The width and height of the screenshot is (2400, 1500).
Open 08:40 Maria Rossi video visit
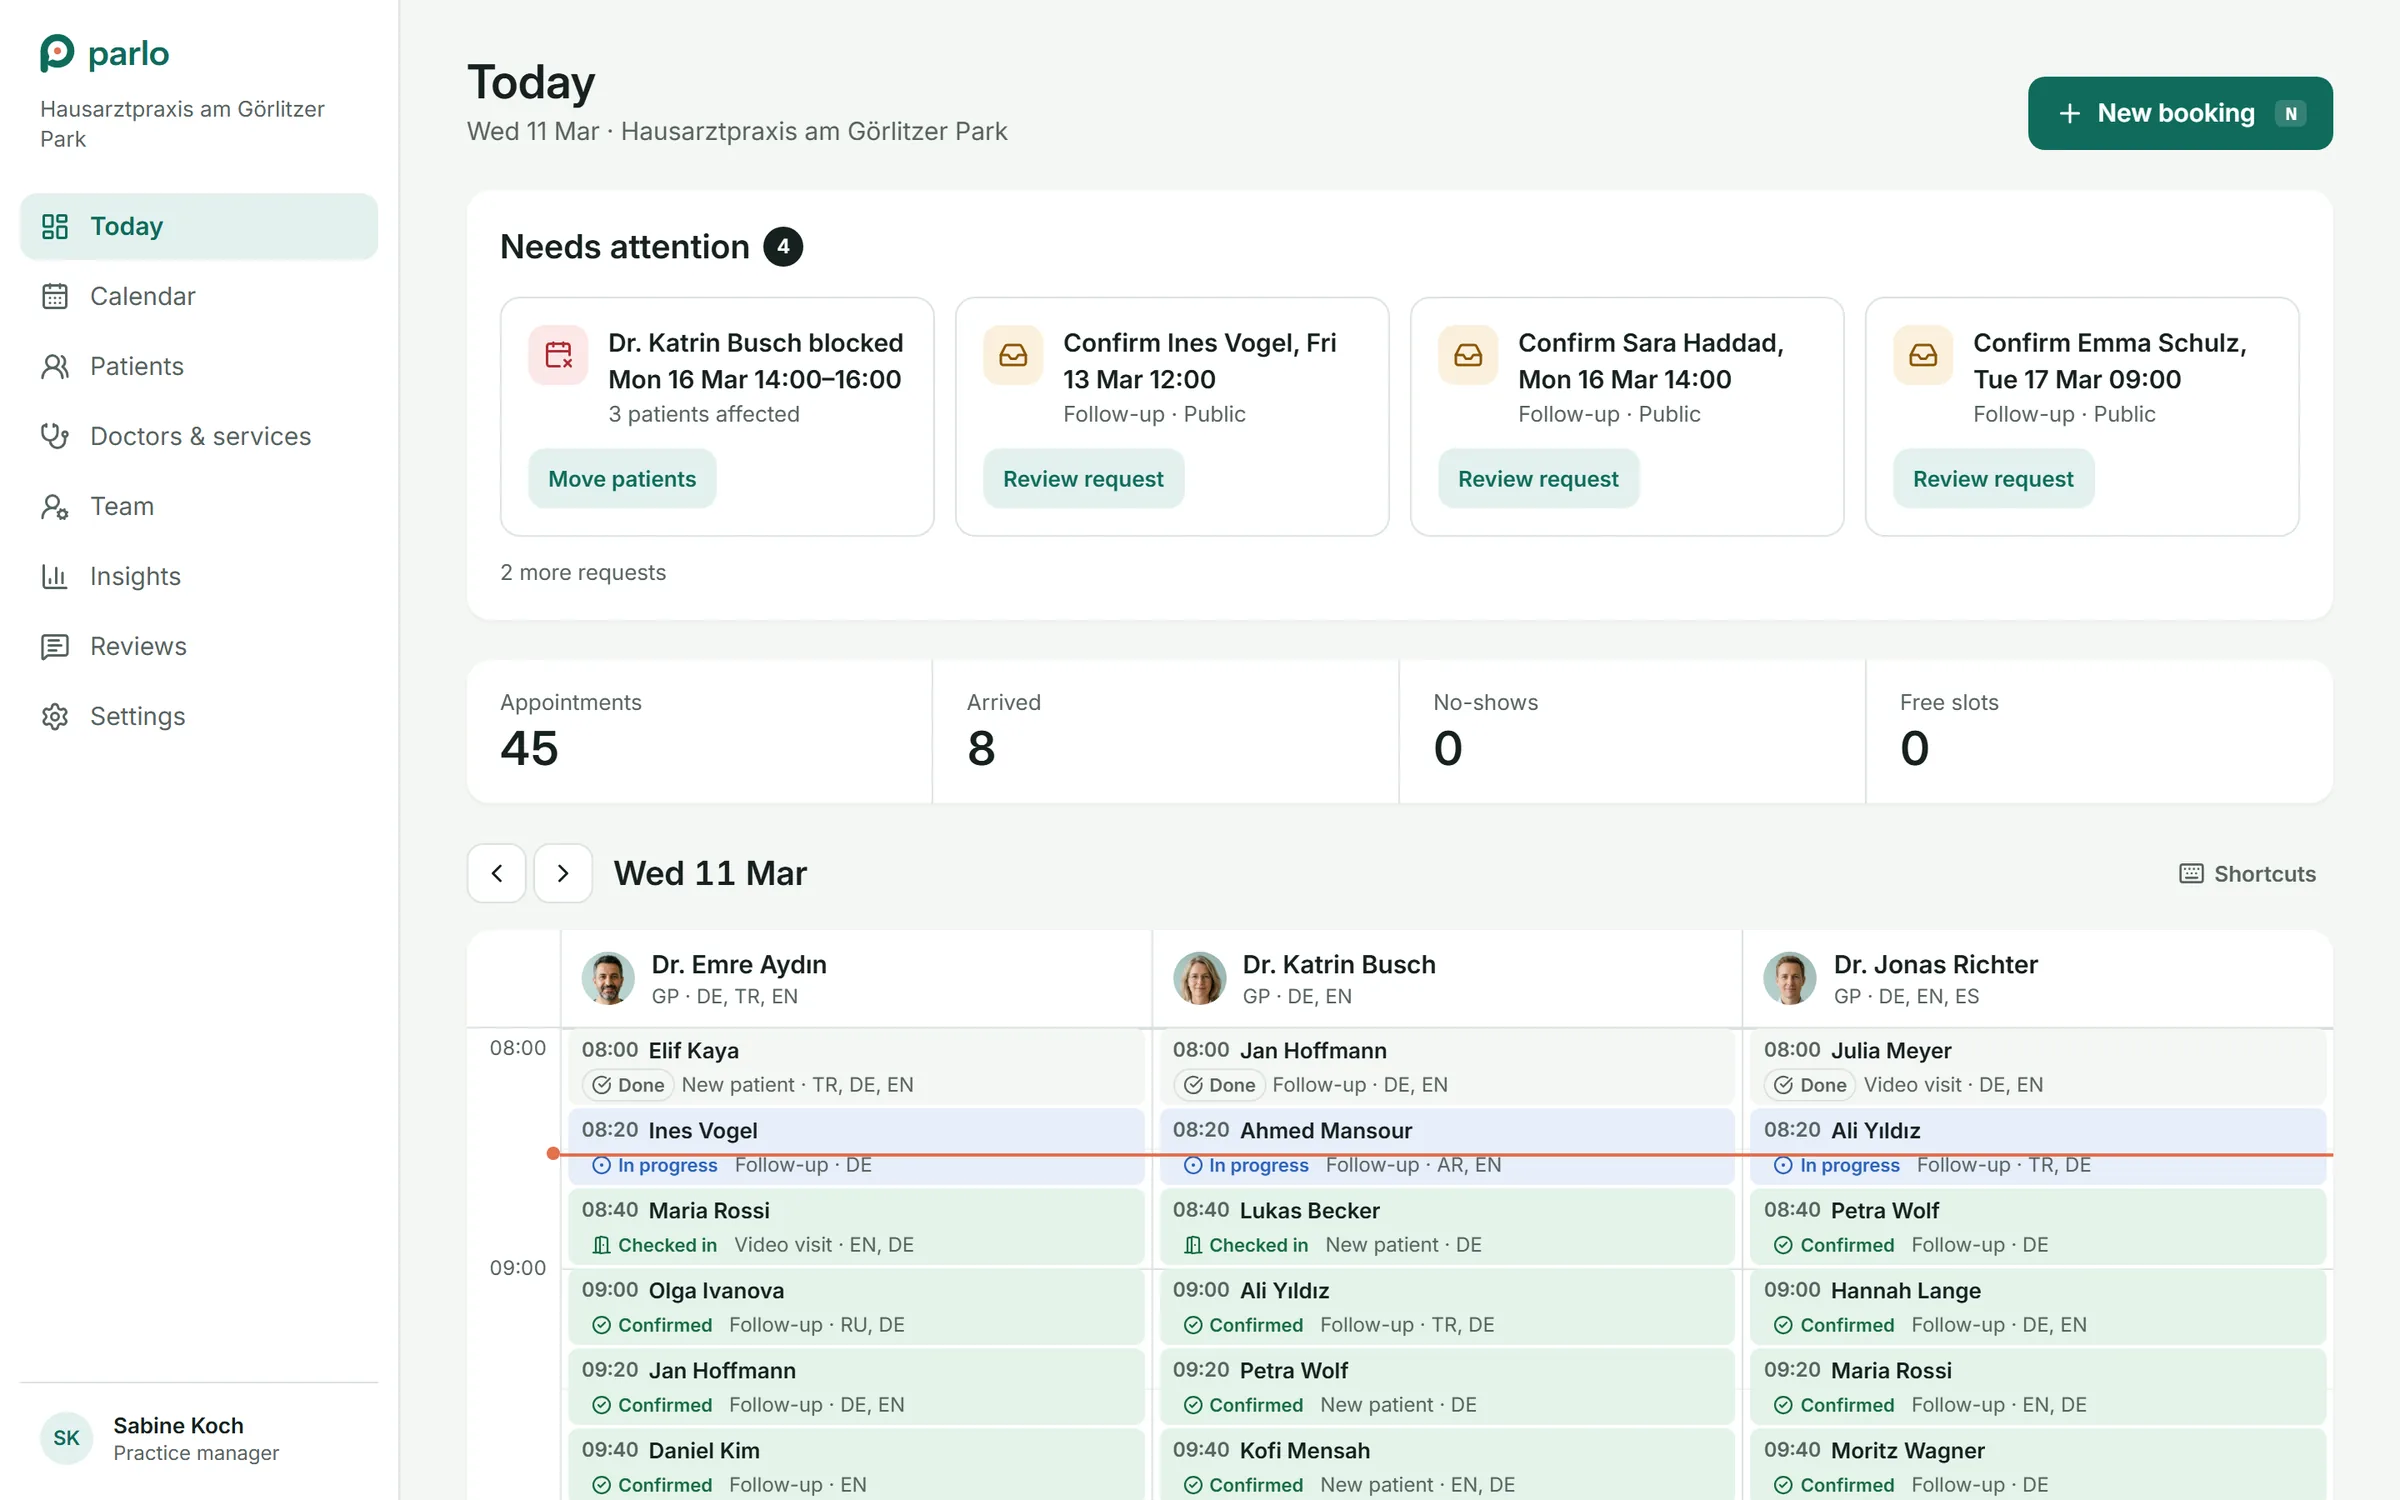tap(856, 1227)
